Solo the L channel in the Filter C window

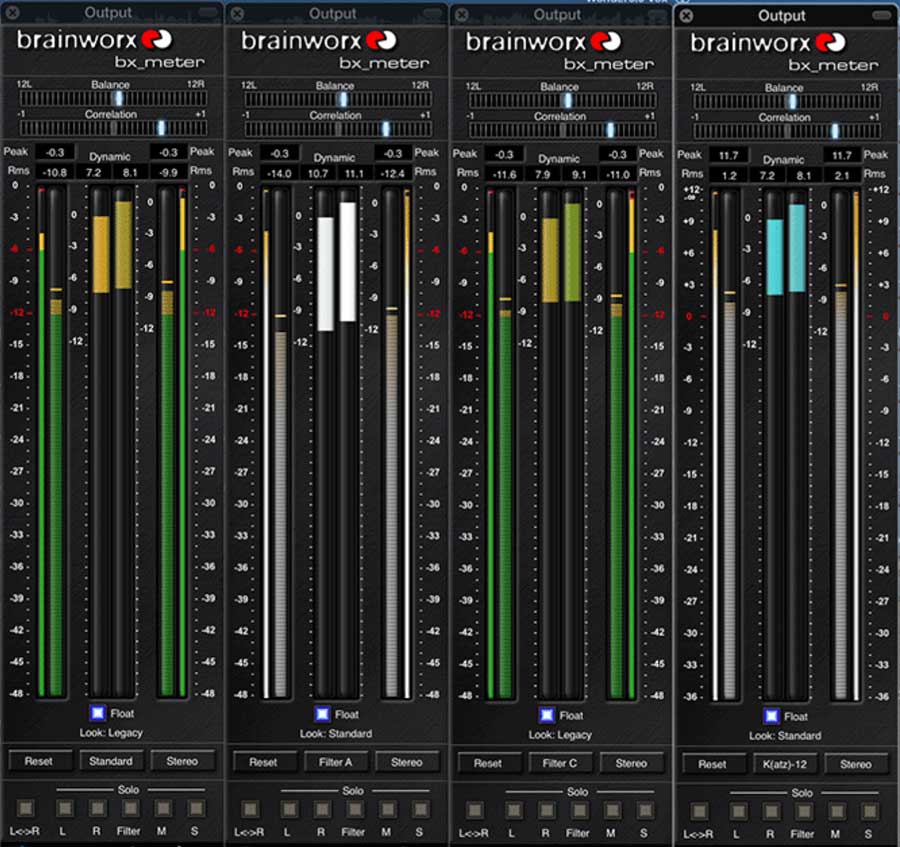[513, 811]
